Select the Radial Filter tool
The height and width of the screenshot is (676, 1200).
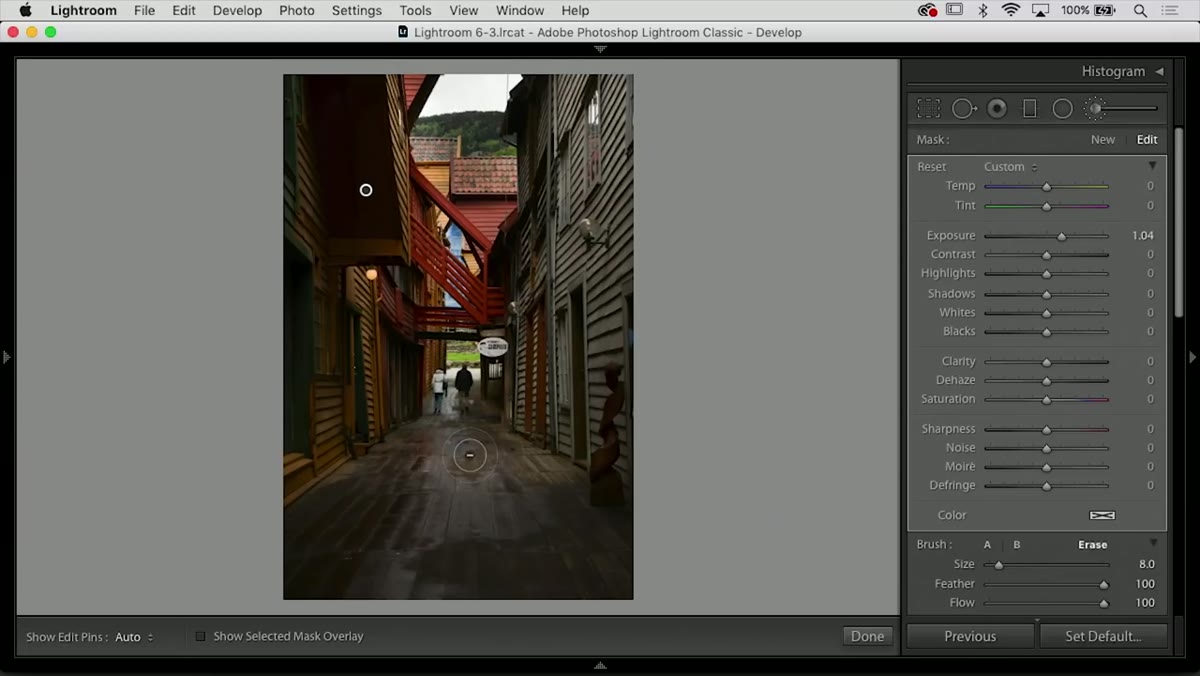(1063, 108)
